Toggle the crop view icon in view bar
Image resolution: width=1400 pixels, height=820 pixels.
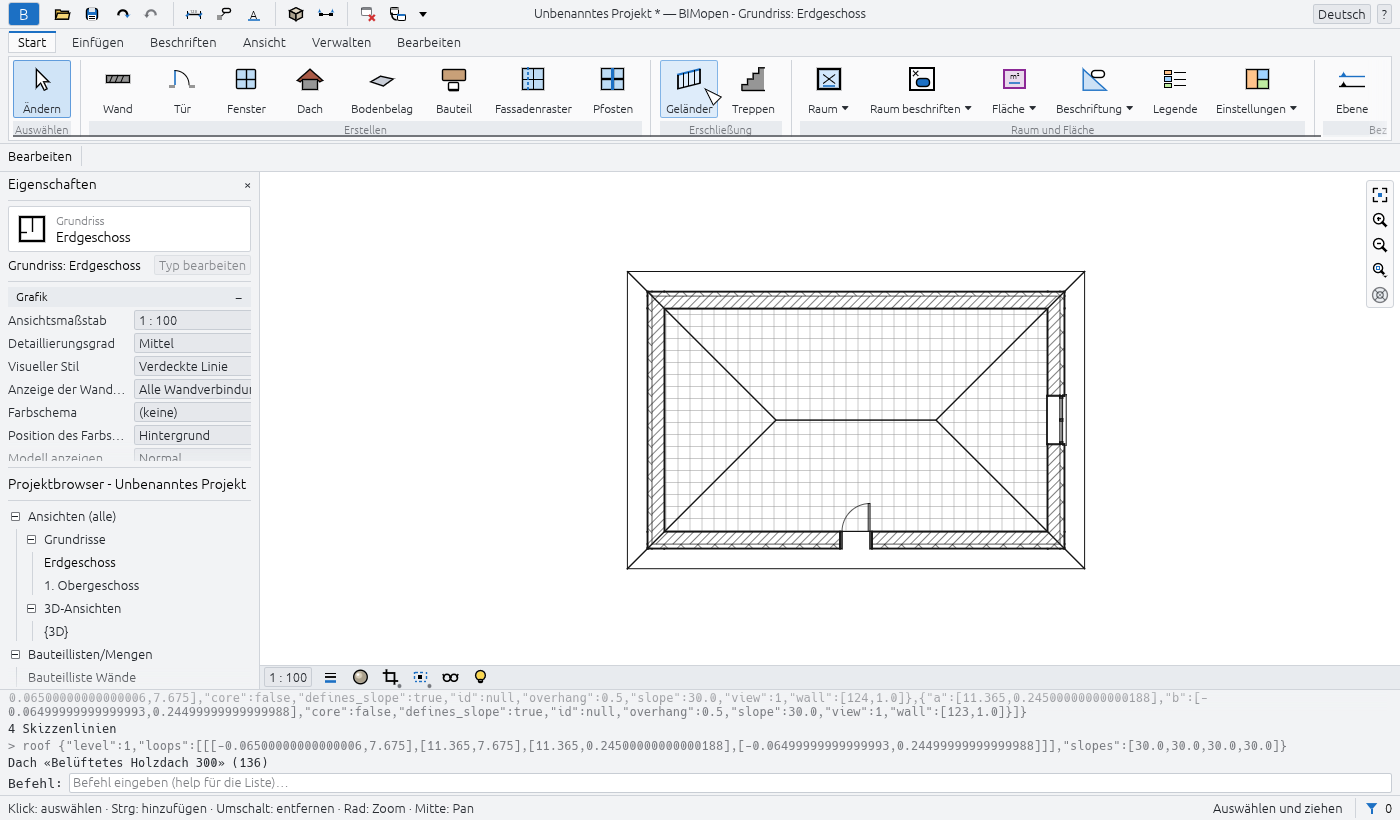click(391, 677)
